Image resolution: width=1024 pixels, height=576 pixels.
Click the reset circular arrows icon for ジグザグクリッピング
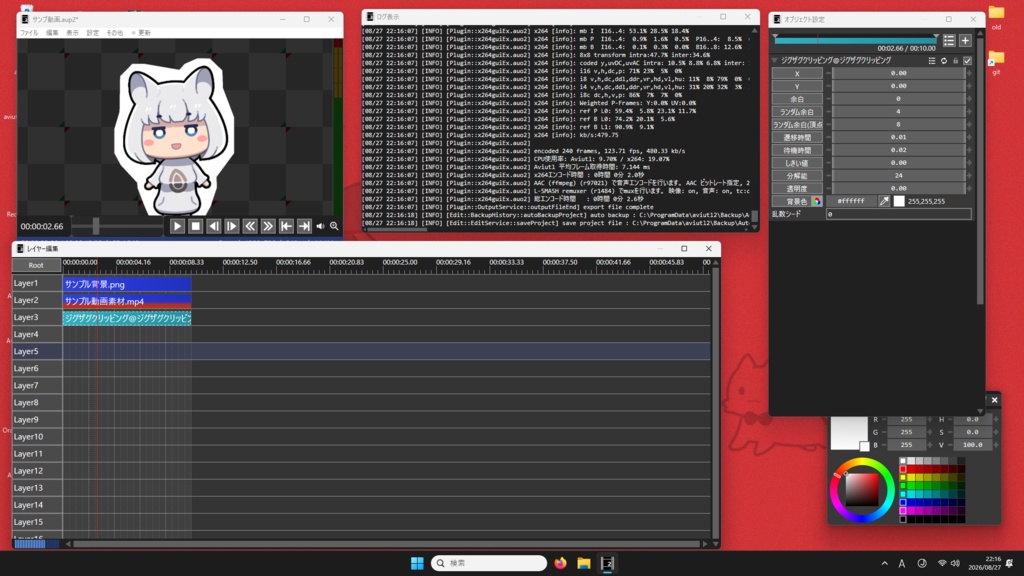(944, 61)
